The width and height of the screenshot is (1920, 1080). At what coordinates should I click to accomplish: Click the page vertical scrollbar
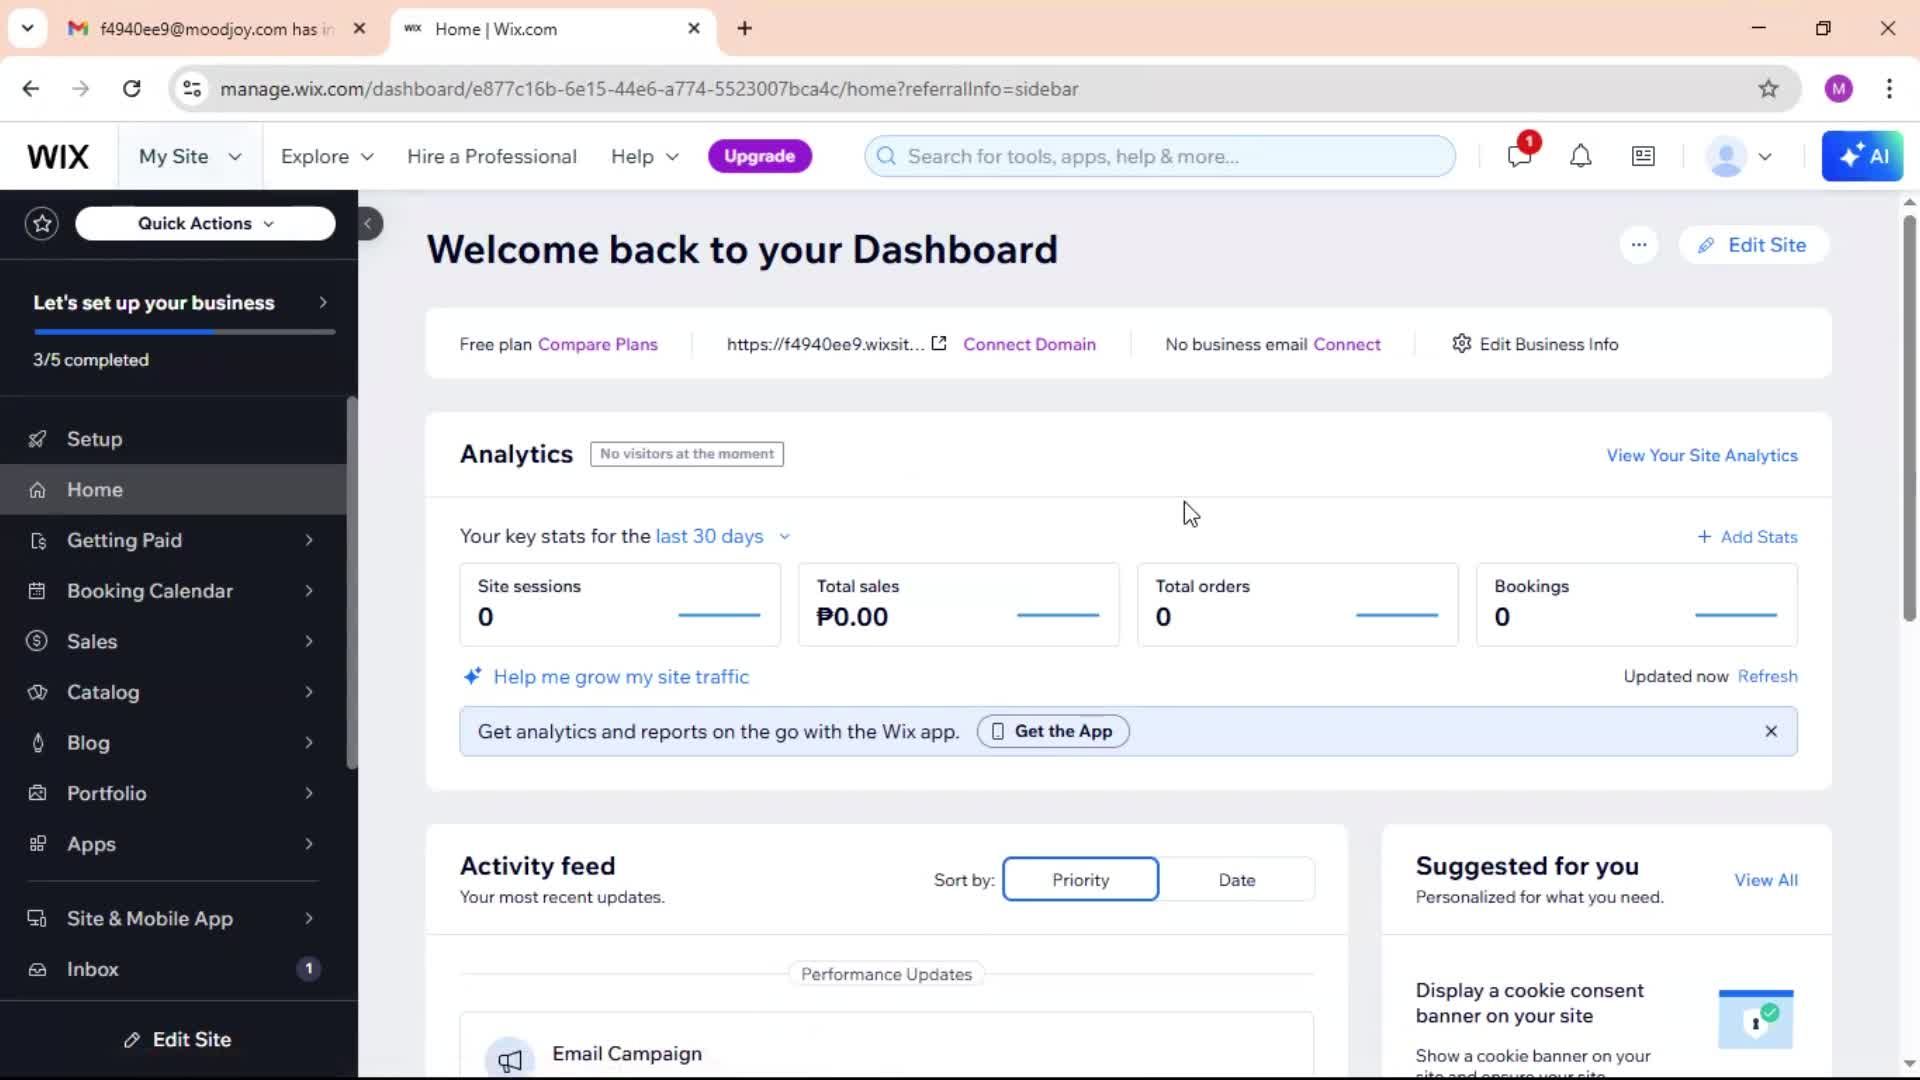[1909, 420]
